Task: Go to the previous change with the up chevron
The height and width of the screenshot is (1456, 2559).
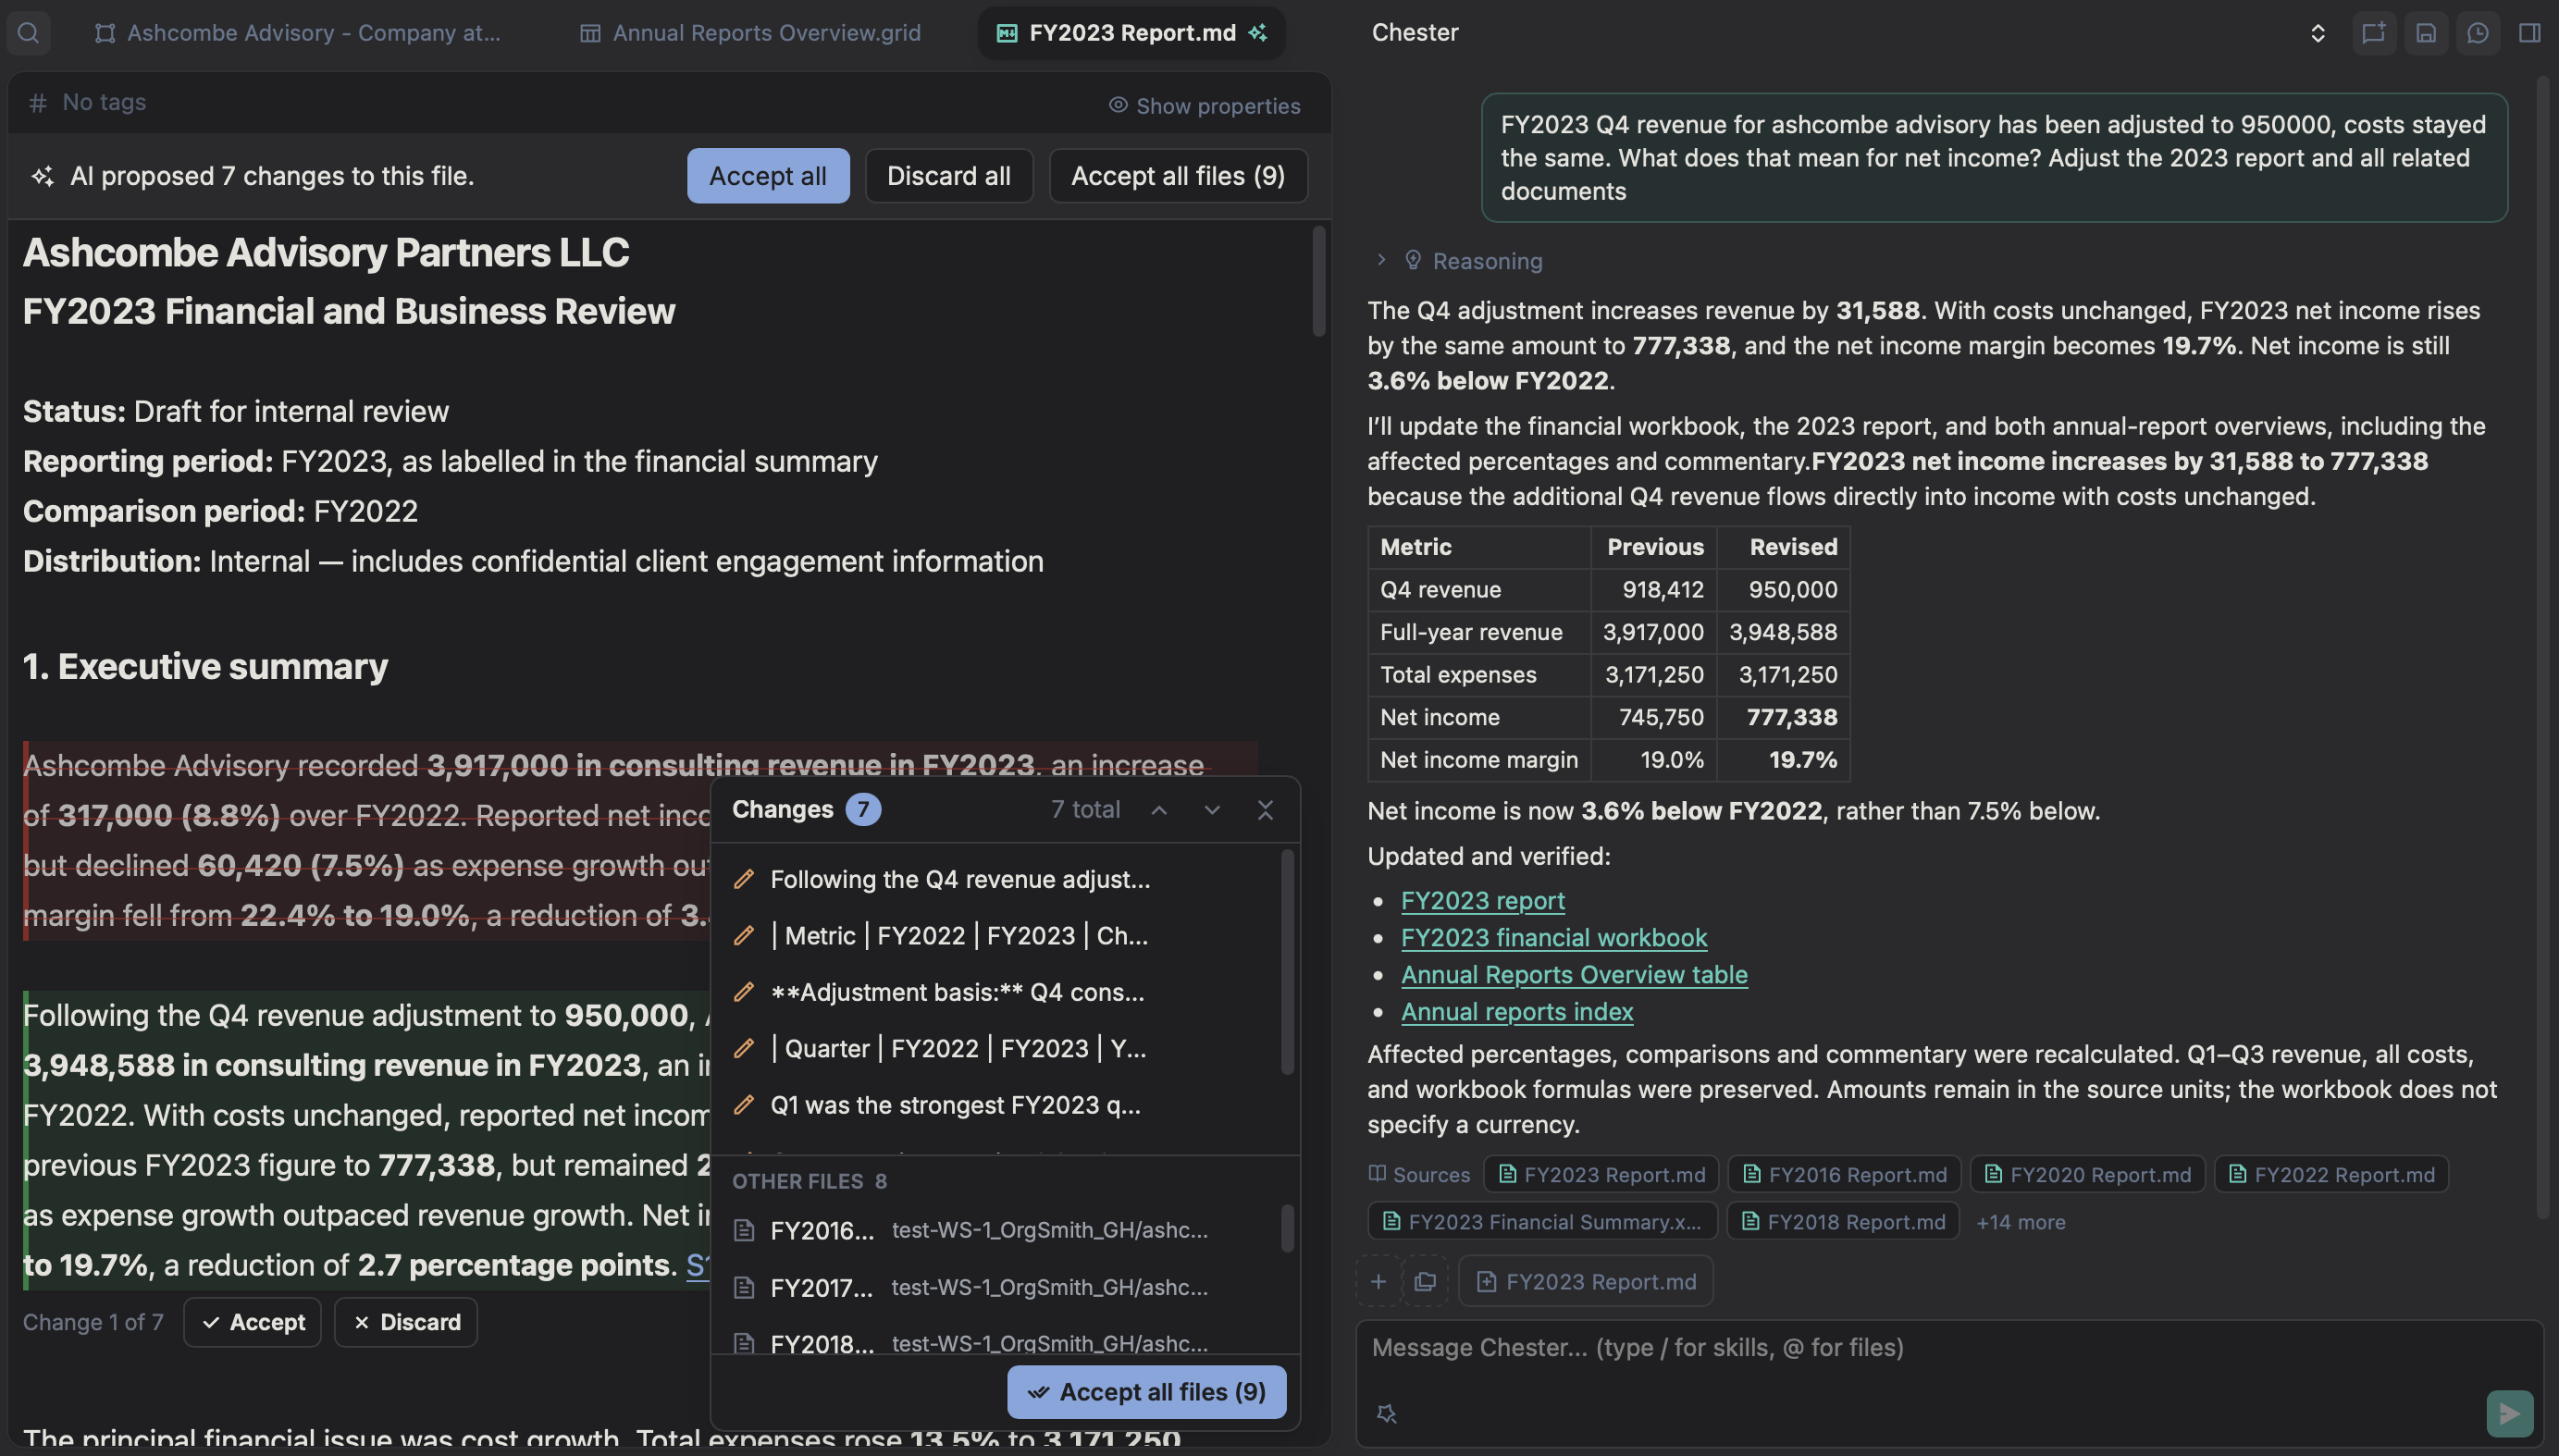Action: click(x=1158, y=809)
